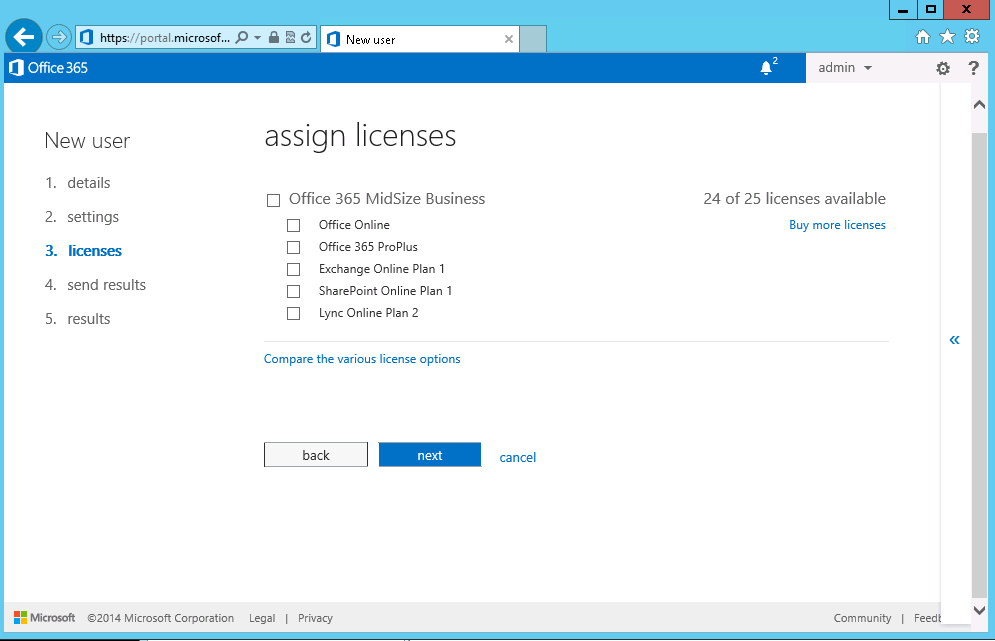This screenshot has height=641, width=995.
Task: Check the SharePoint Online Plan 1 checkbox
Action: pos(293,291)
